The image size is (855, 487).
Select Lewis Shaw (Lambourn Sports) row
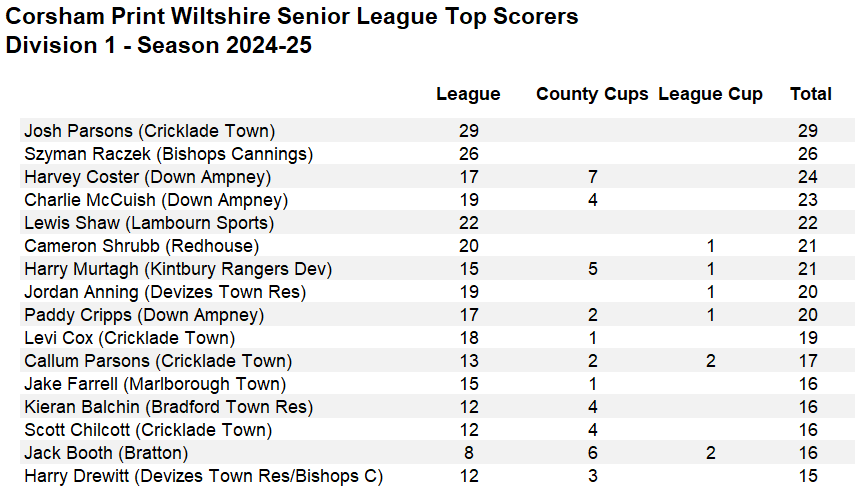(x=437, y=223)
